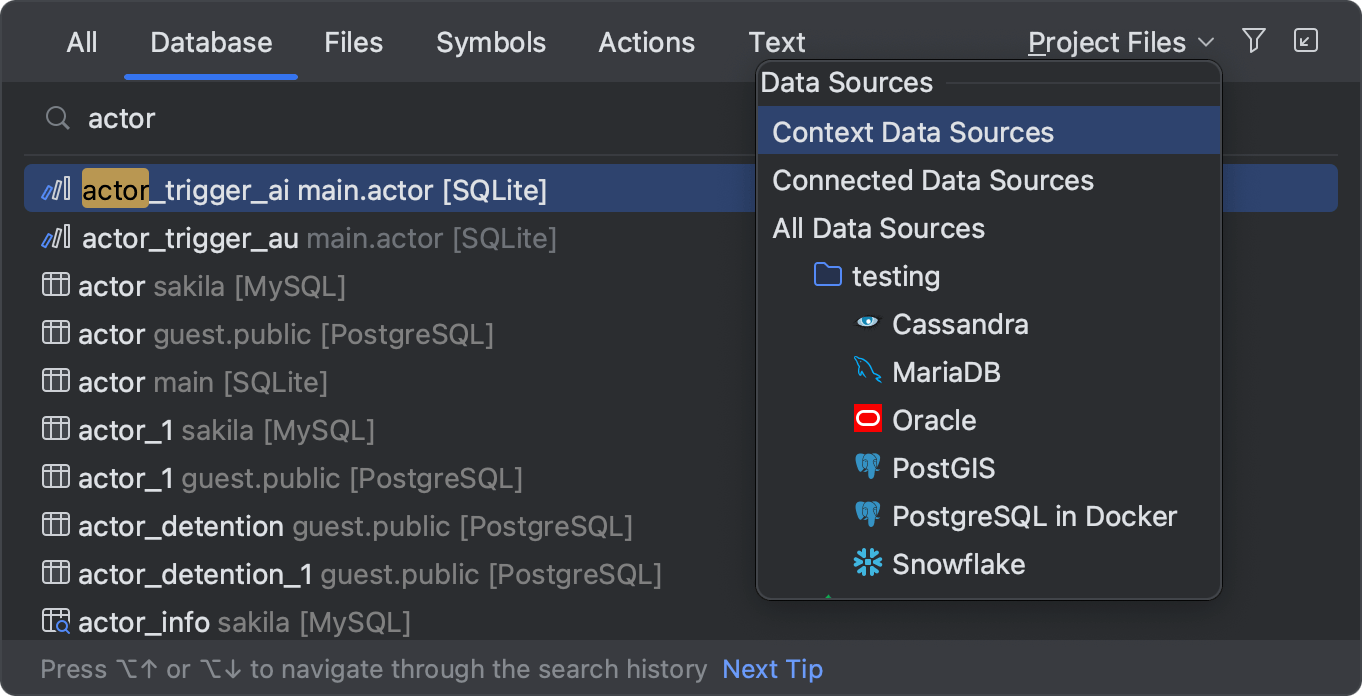Choose Context Data Sources from the menu

pyautogui.click(x=912, y=131)
